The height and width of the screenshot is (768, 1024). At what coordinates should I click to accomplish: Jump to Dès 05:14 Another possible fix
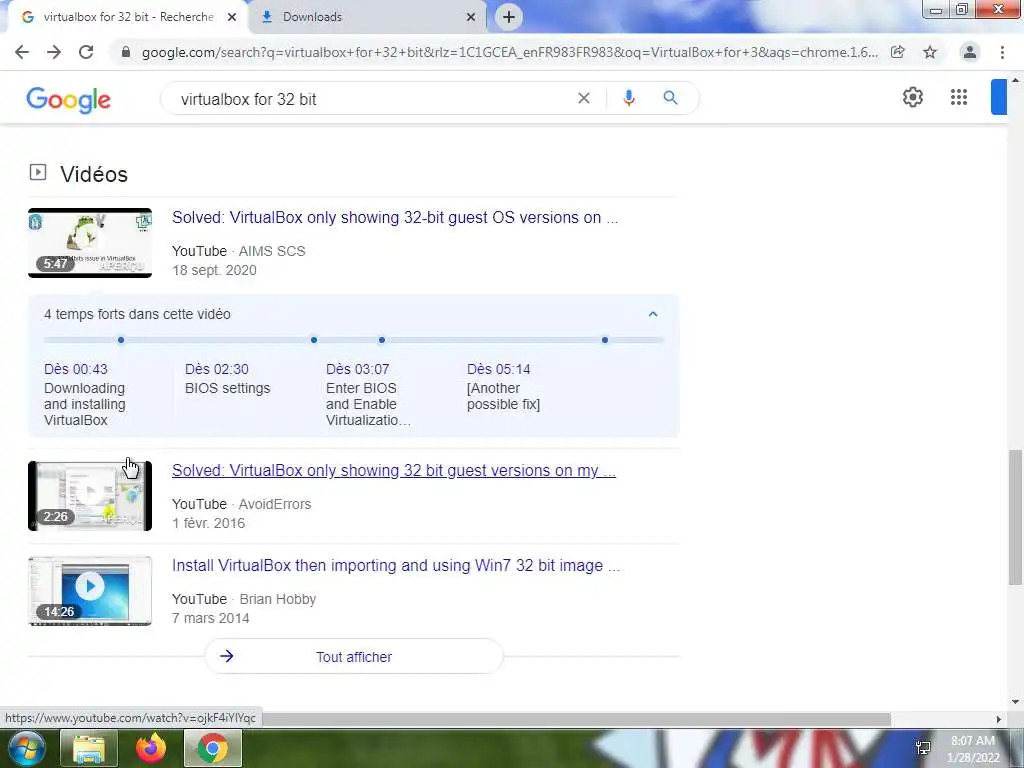pos(504,387)
